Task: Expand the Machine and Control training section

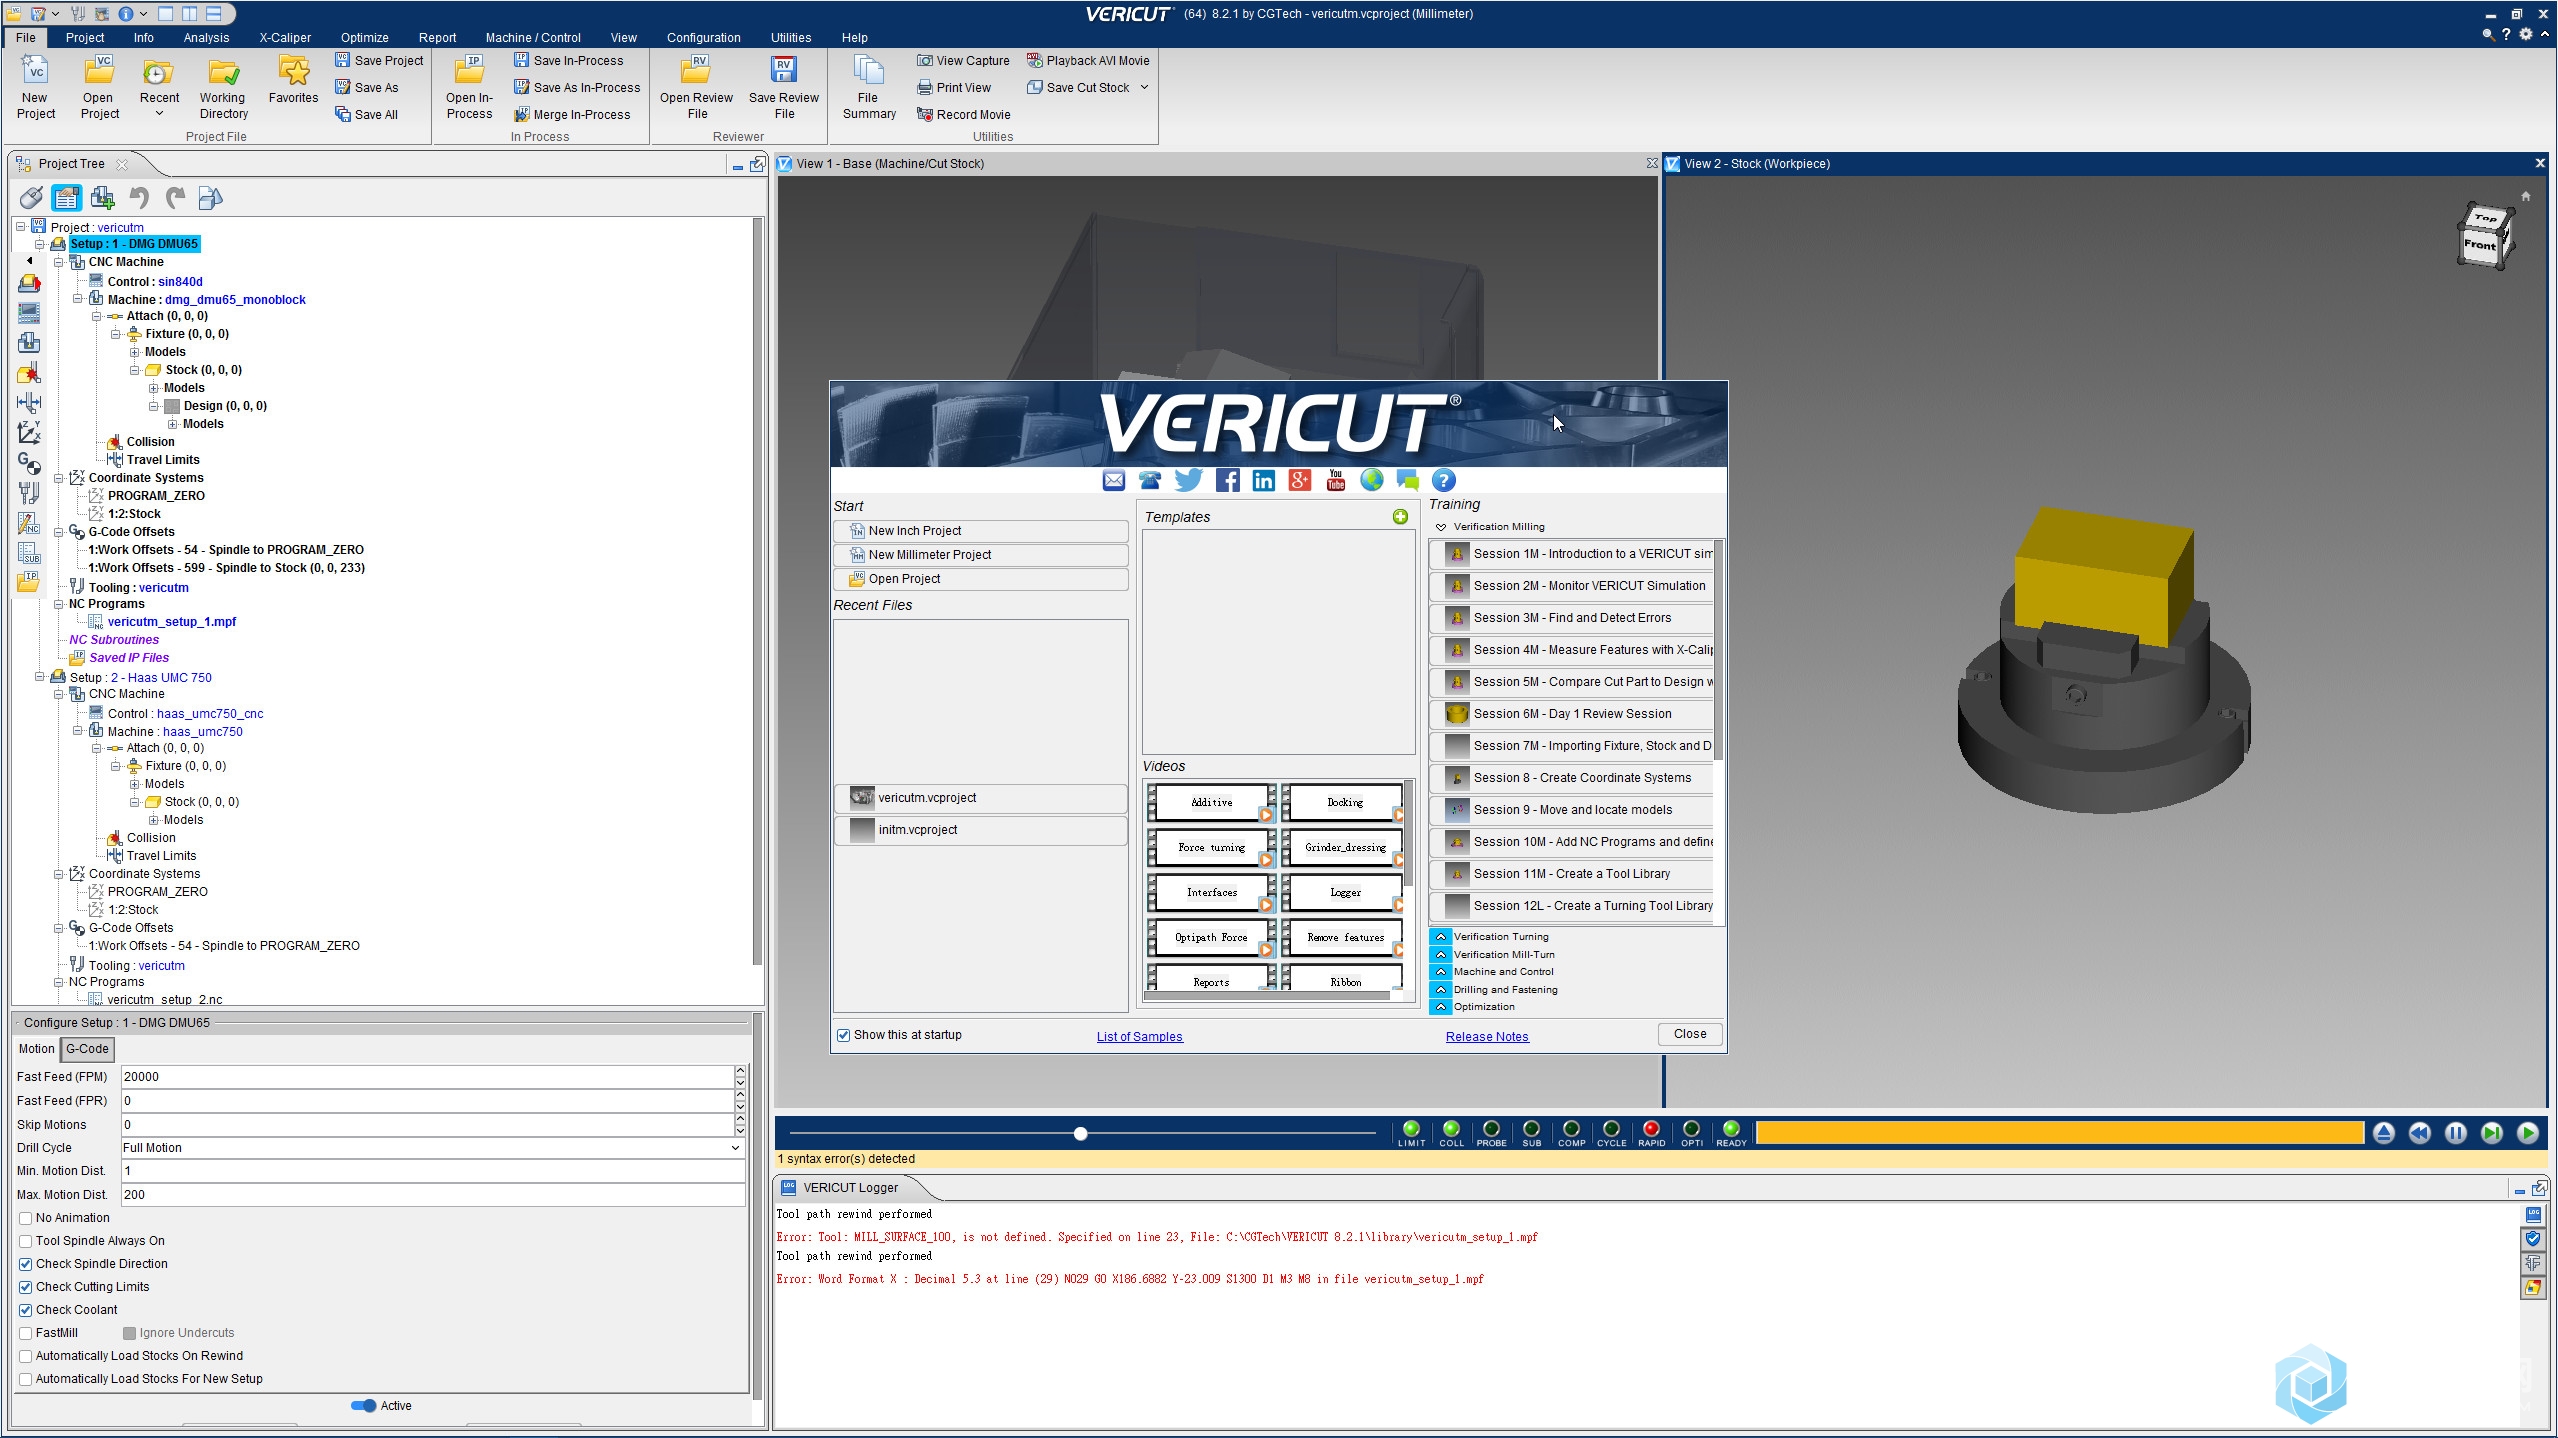Action: click(x=1440, y=972)
